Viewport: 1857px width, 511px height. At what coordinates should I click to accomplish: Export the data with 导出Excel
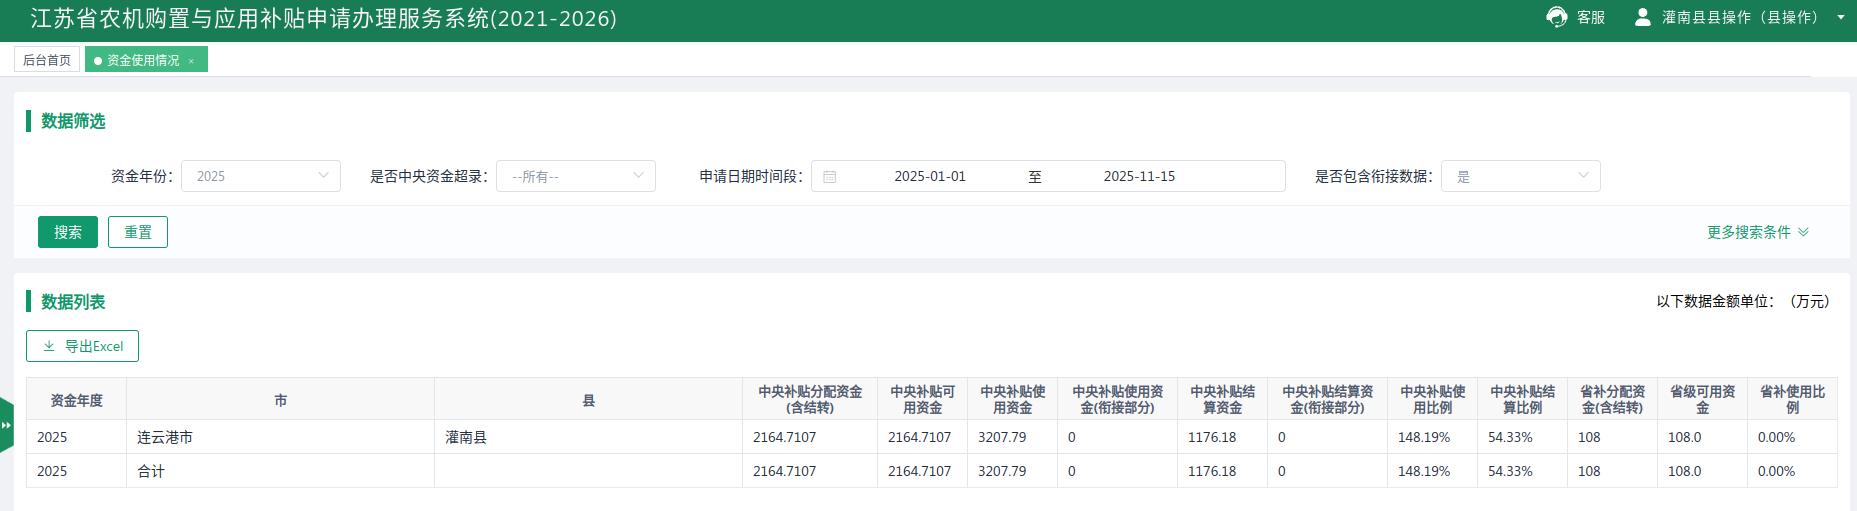(x=83, y=346)
